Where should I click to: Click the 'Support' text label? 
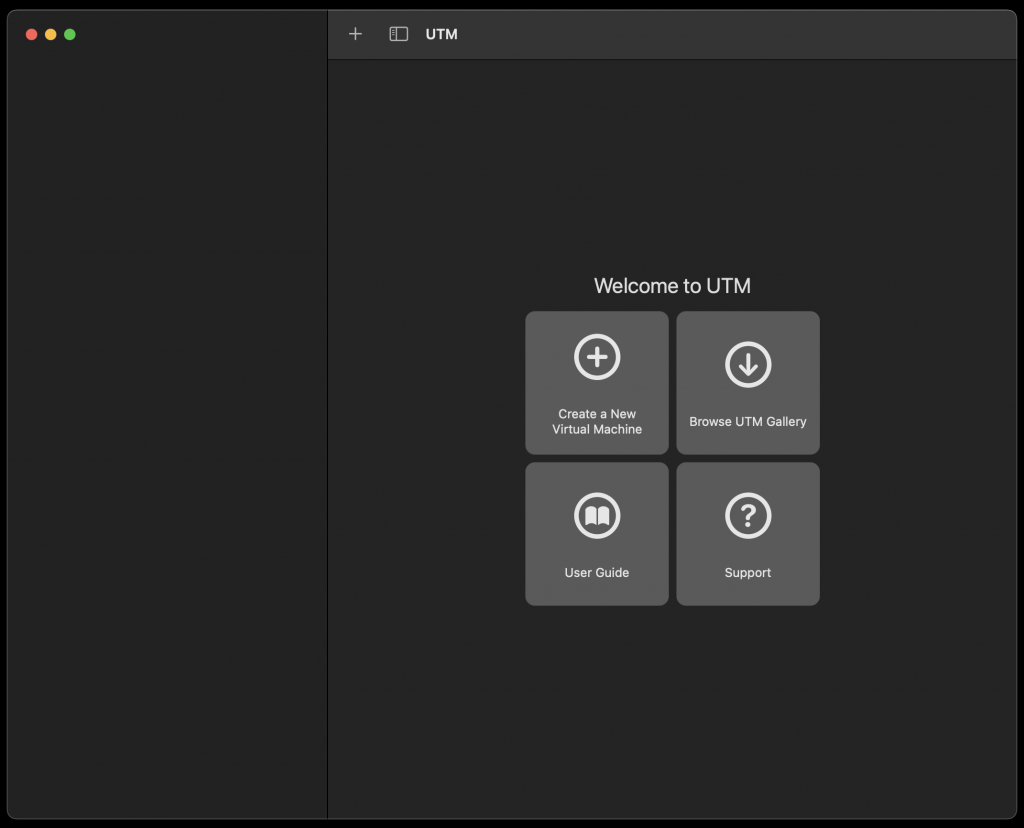click(748, 573)
